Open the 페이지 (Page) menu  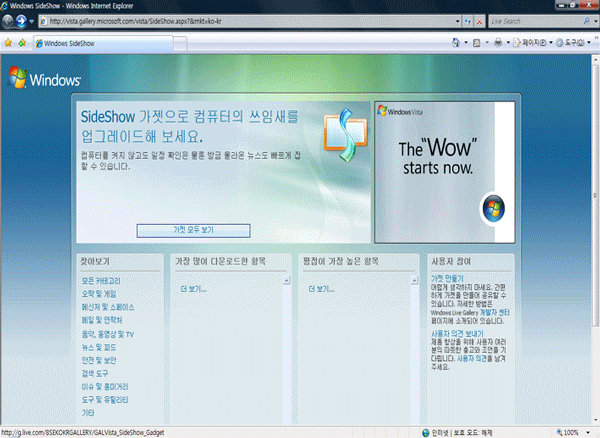coord(533,42)
